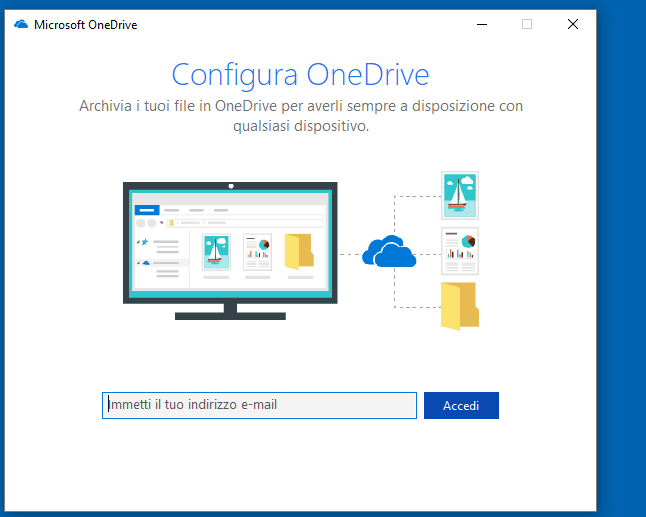Click the "Archivia i tuoi file" description text

[301, 116]
